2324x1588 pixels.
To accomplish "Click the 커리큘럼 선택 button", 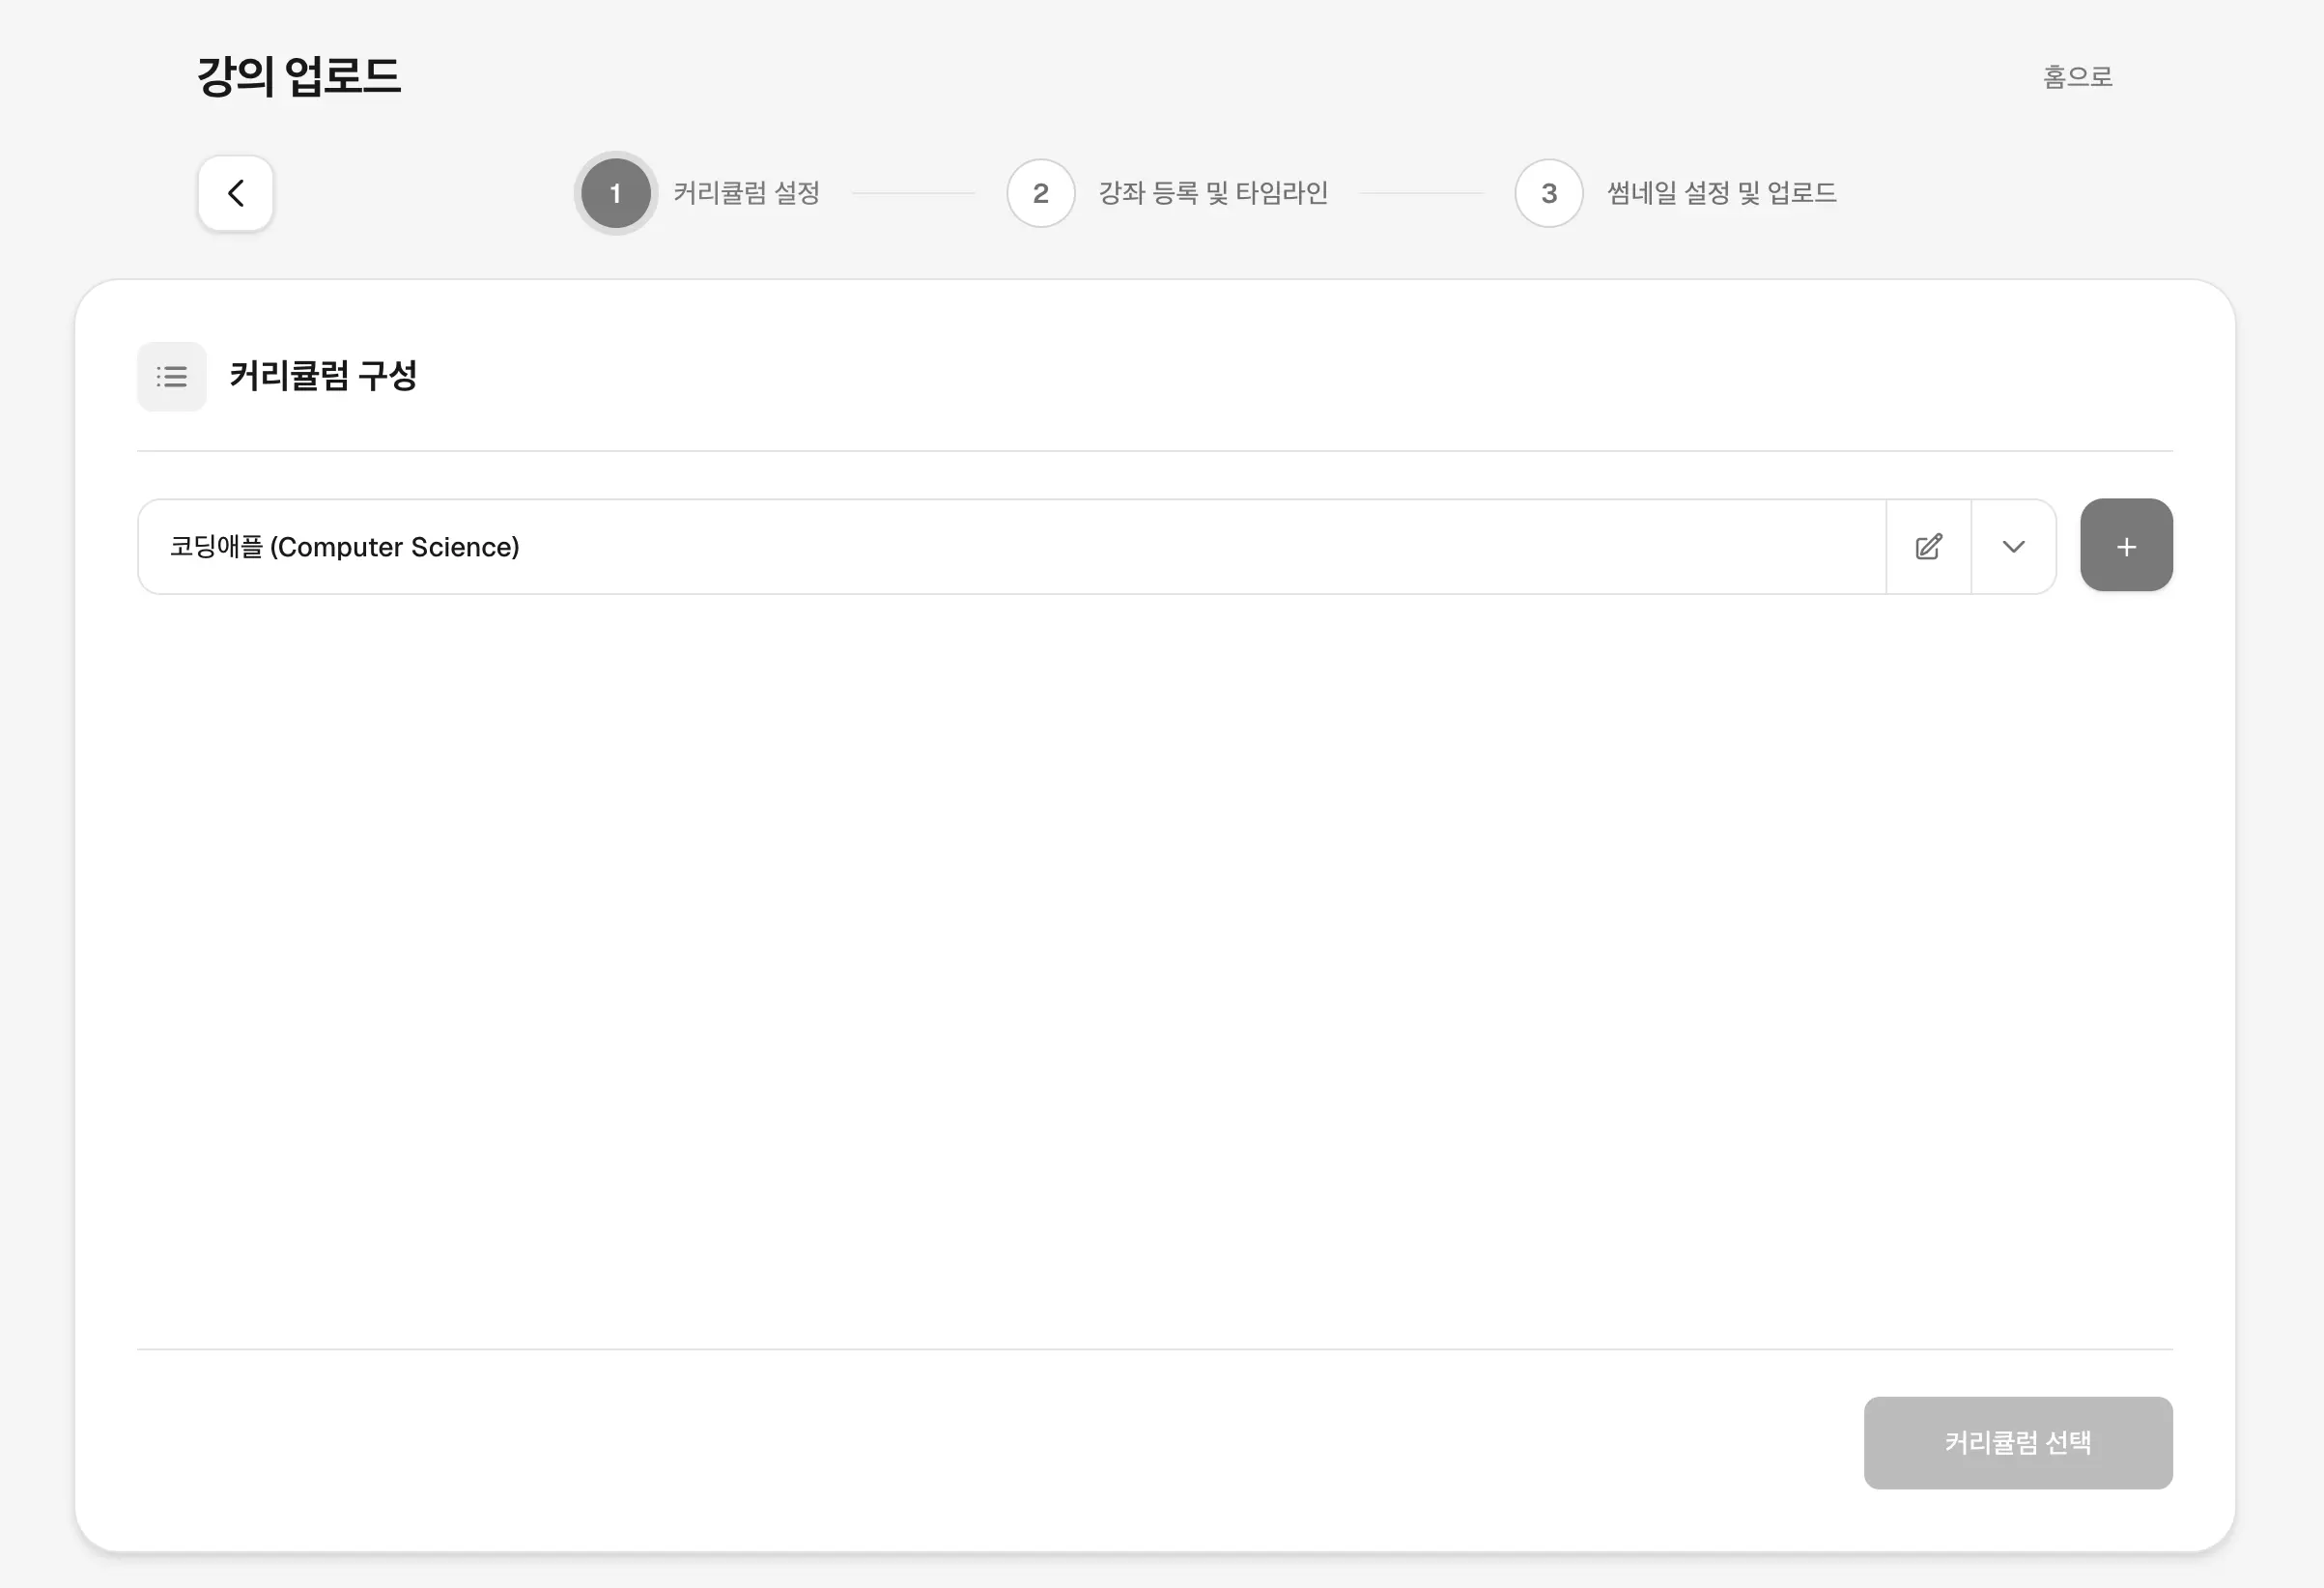I will point(2018,1443).
